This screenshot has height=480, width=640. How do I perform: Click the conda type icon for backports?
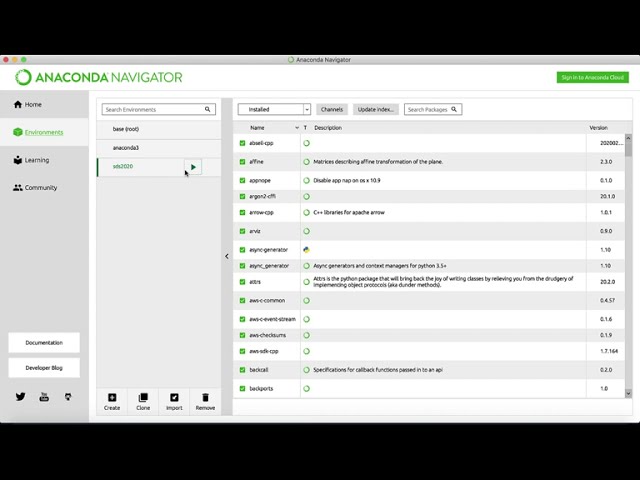(x=307, y=389)
